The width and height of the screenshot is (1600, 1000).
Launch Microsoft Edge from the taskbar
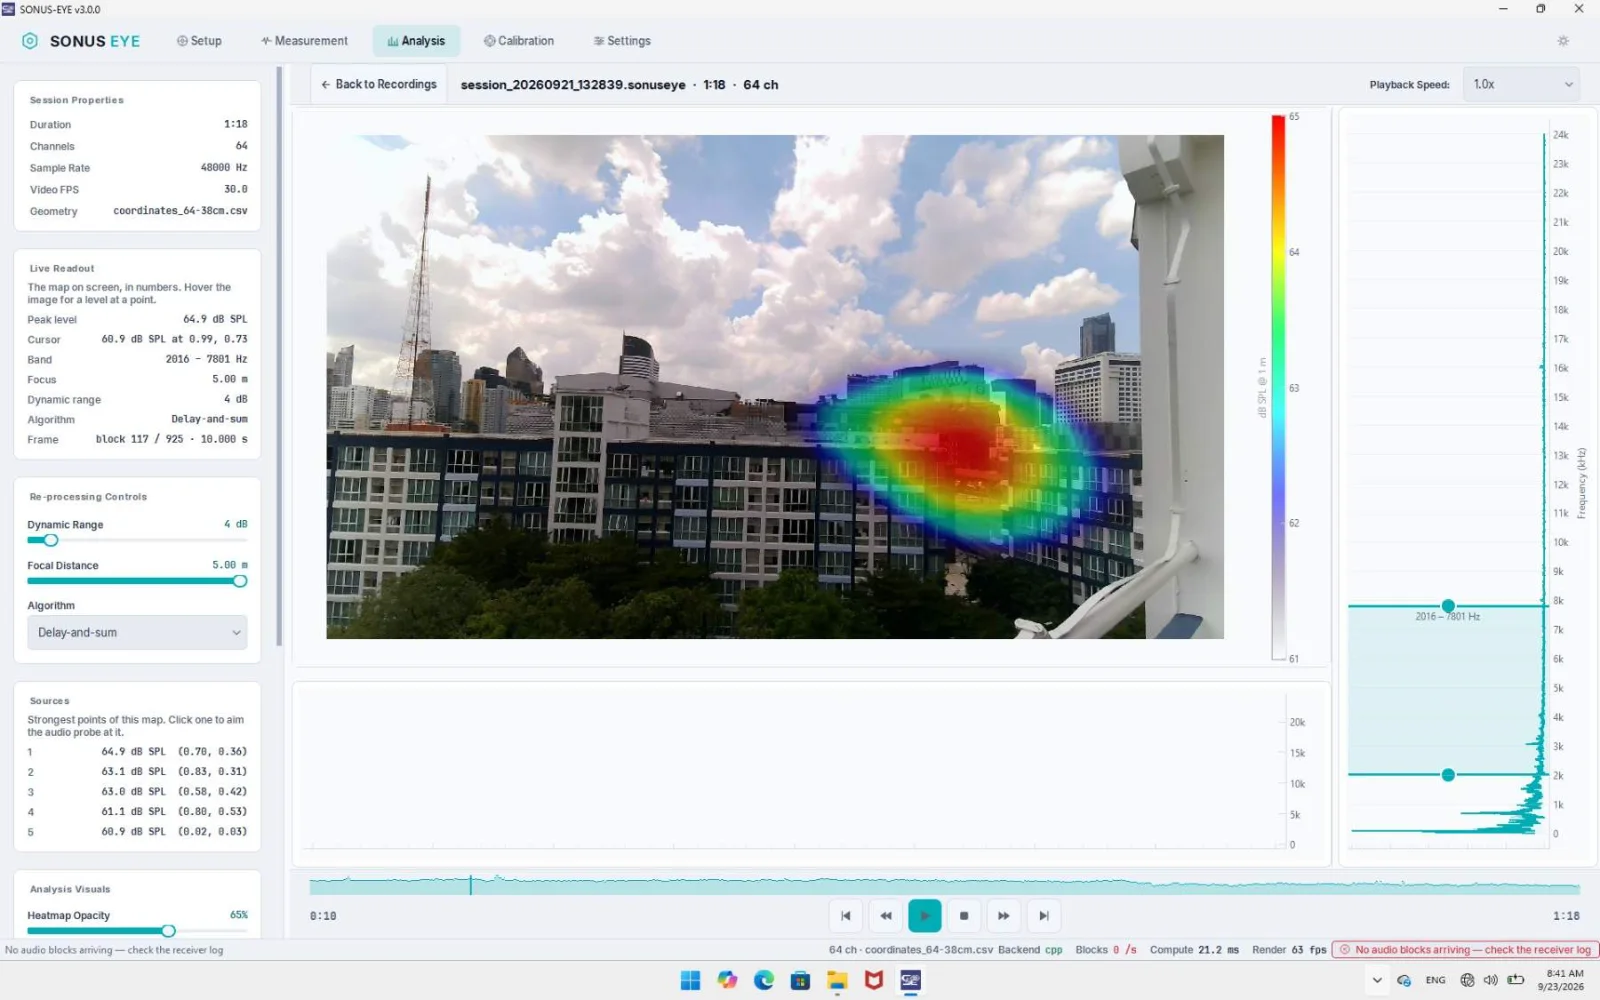click(764, 980)
